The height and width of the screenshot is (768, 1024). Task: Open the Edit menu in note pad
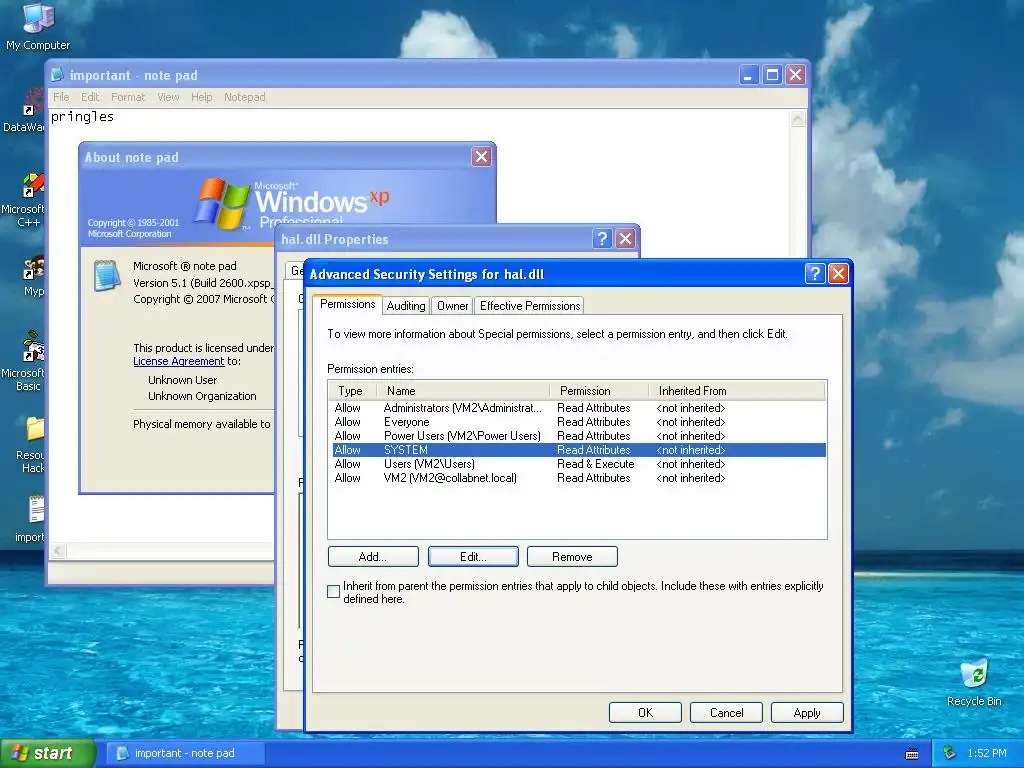(90, 97)
